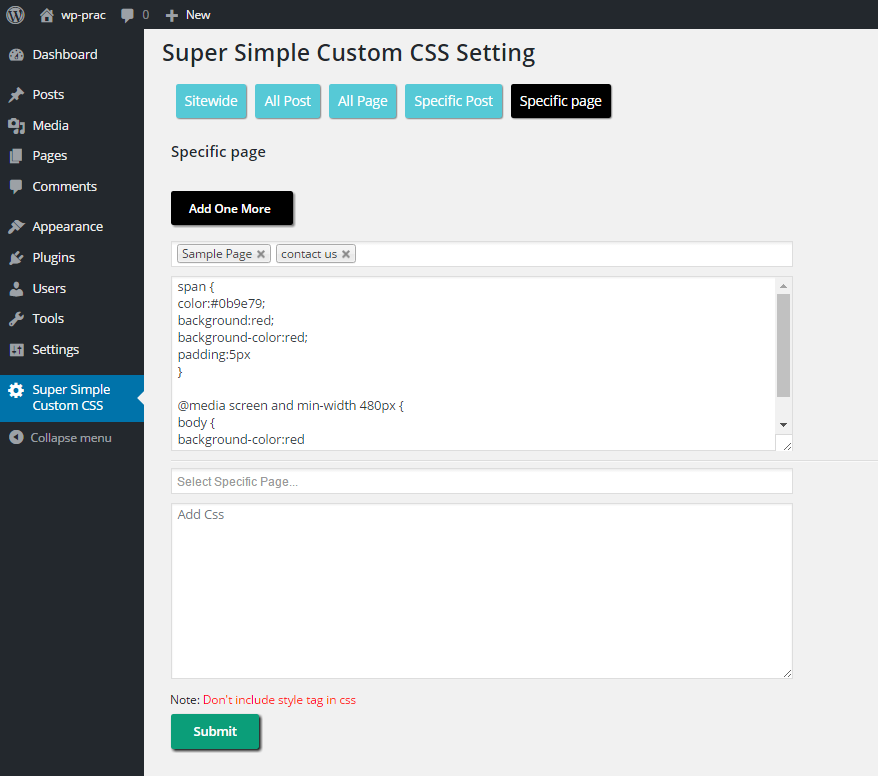Click the Add Css textarea resize handle
Viewport: 878px width, 776px height.
787,673
